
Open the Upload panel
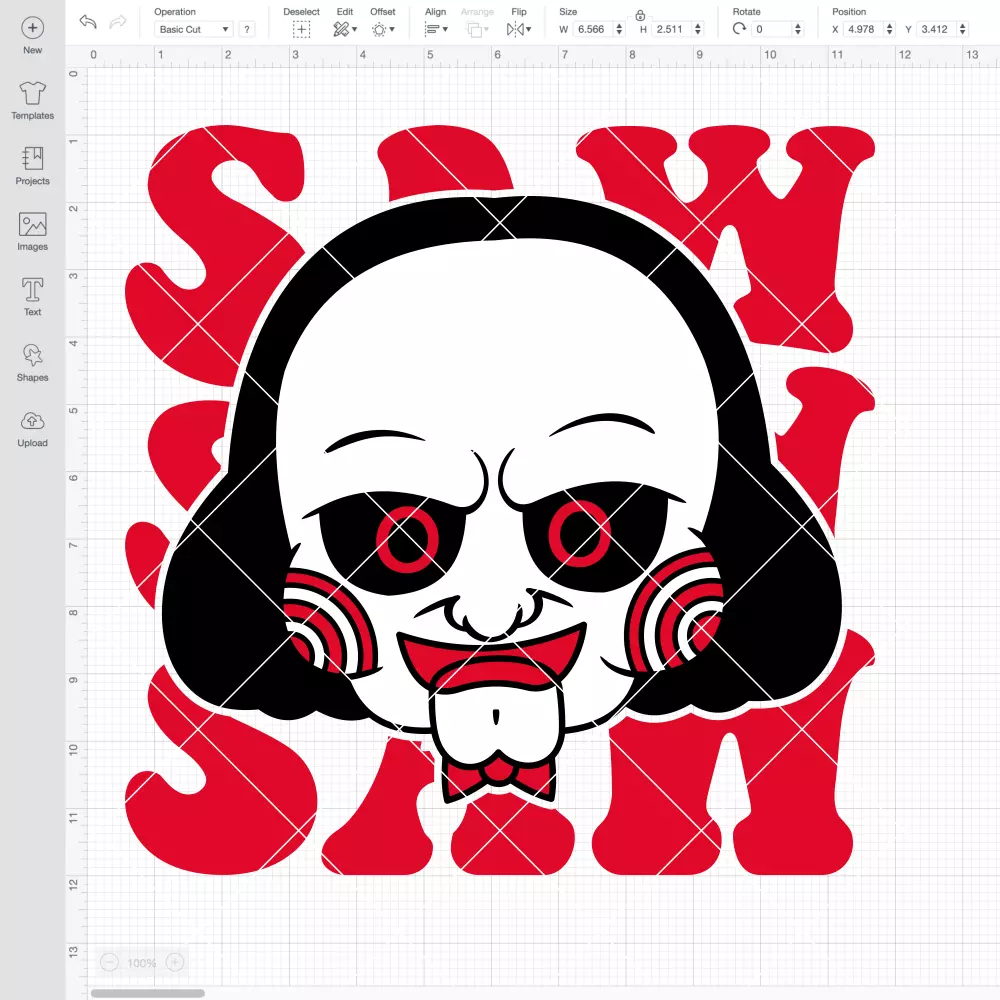coord(33,429)
